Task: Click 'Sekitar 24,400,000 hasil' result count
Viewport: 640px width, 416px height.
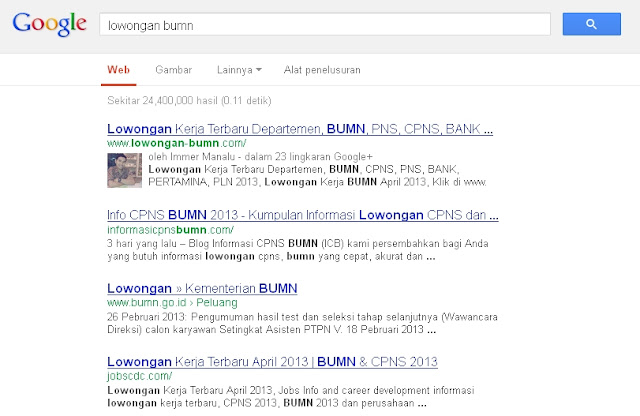Action: click(189, 100)
